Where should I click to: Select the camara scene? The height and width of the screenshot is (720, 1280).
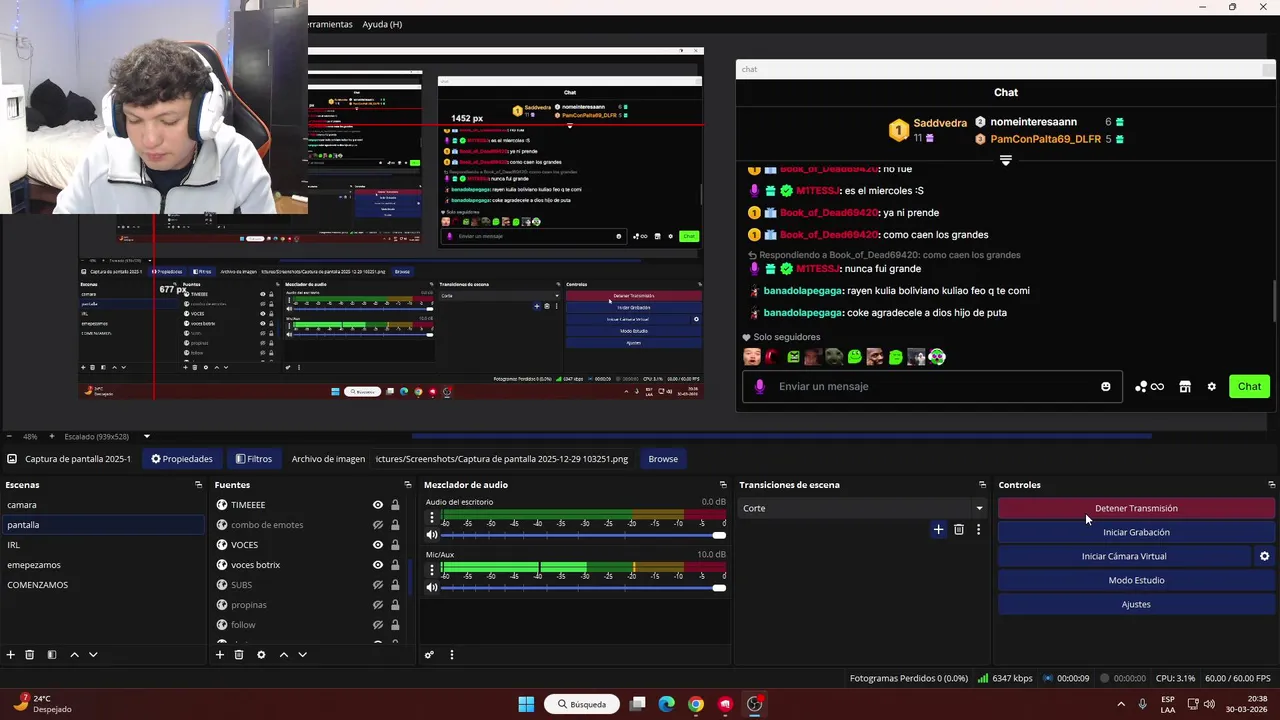click(x=102, y=505)
